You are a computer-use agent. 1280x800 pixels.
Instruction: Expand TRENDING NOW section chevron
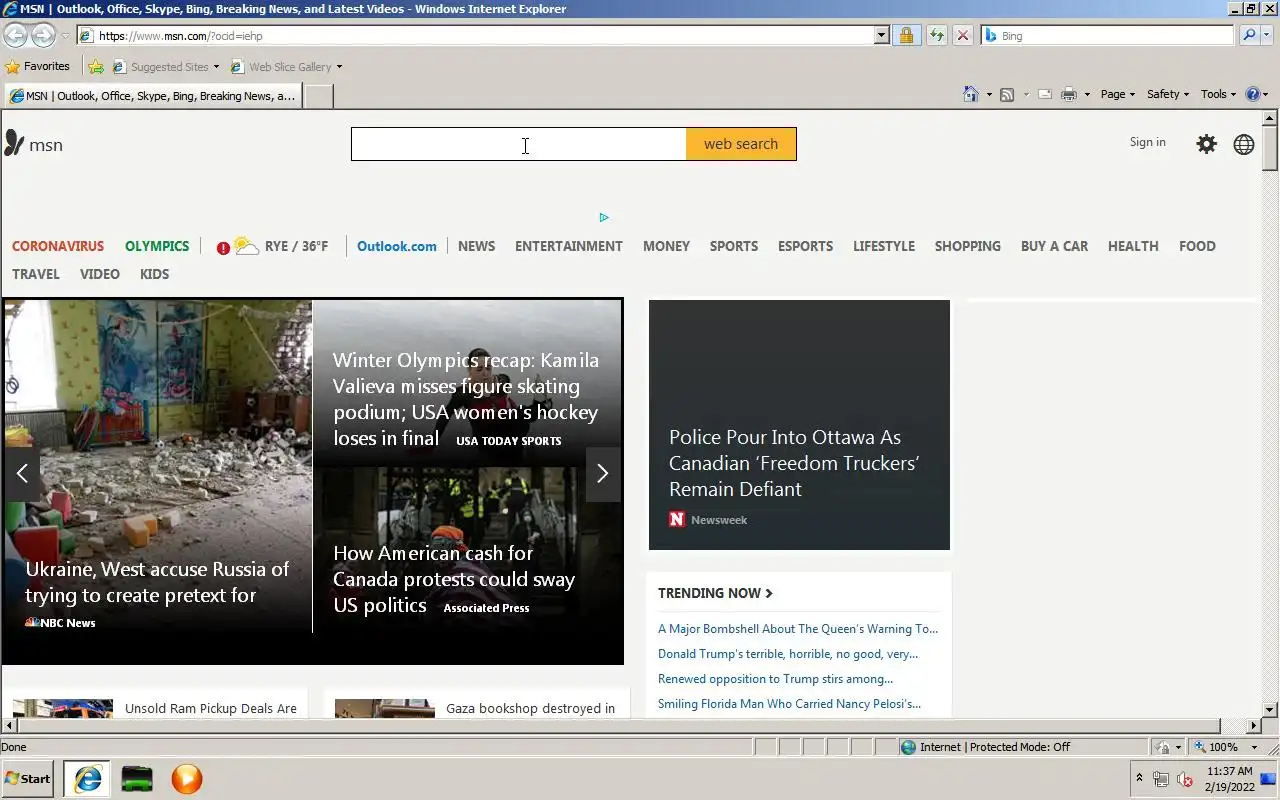769,593
